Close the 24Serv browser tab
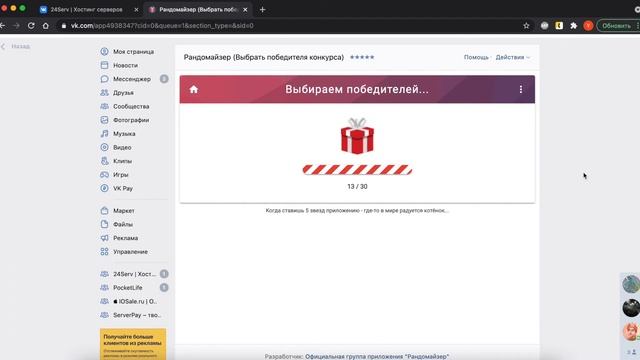The width and height of the screenshot is (640, 360). (136, 9)
